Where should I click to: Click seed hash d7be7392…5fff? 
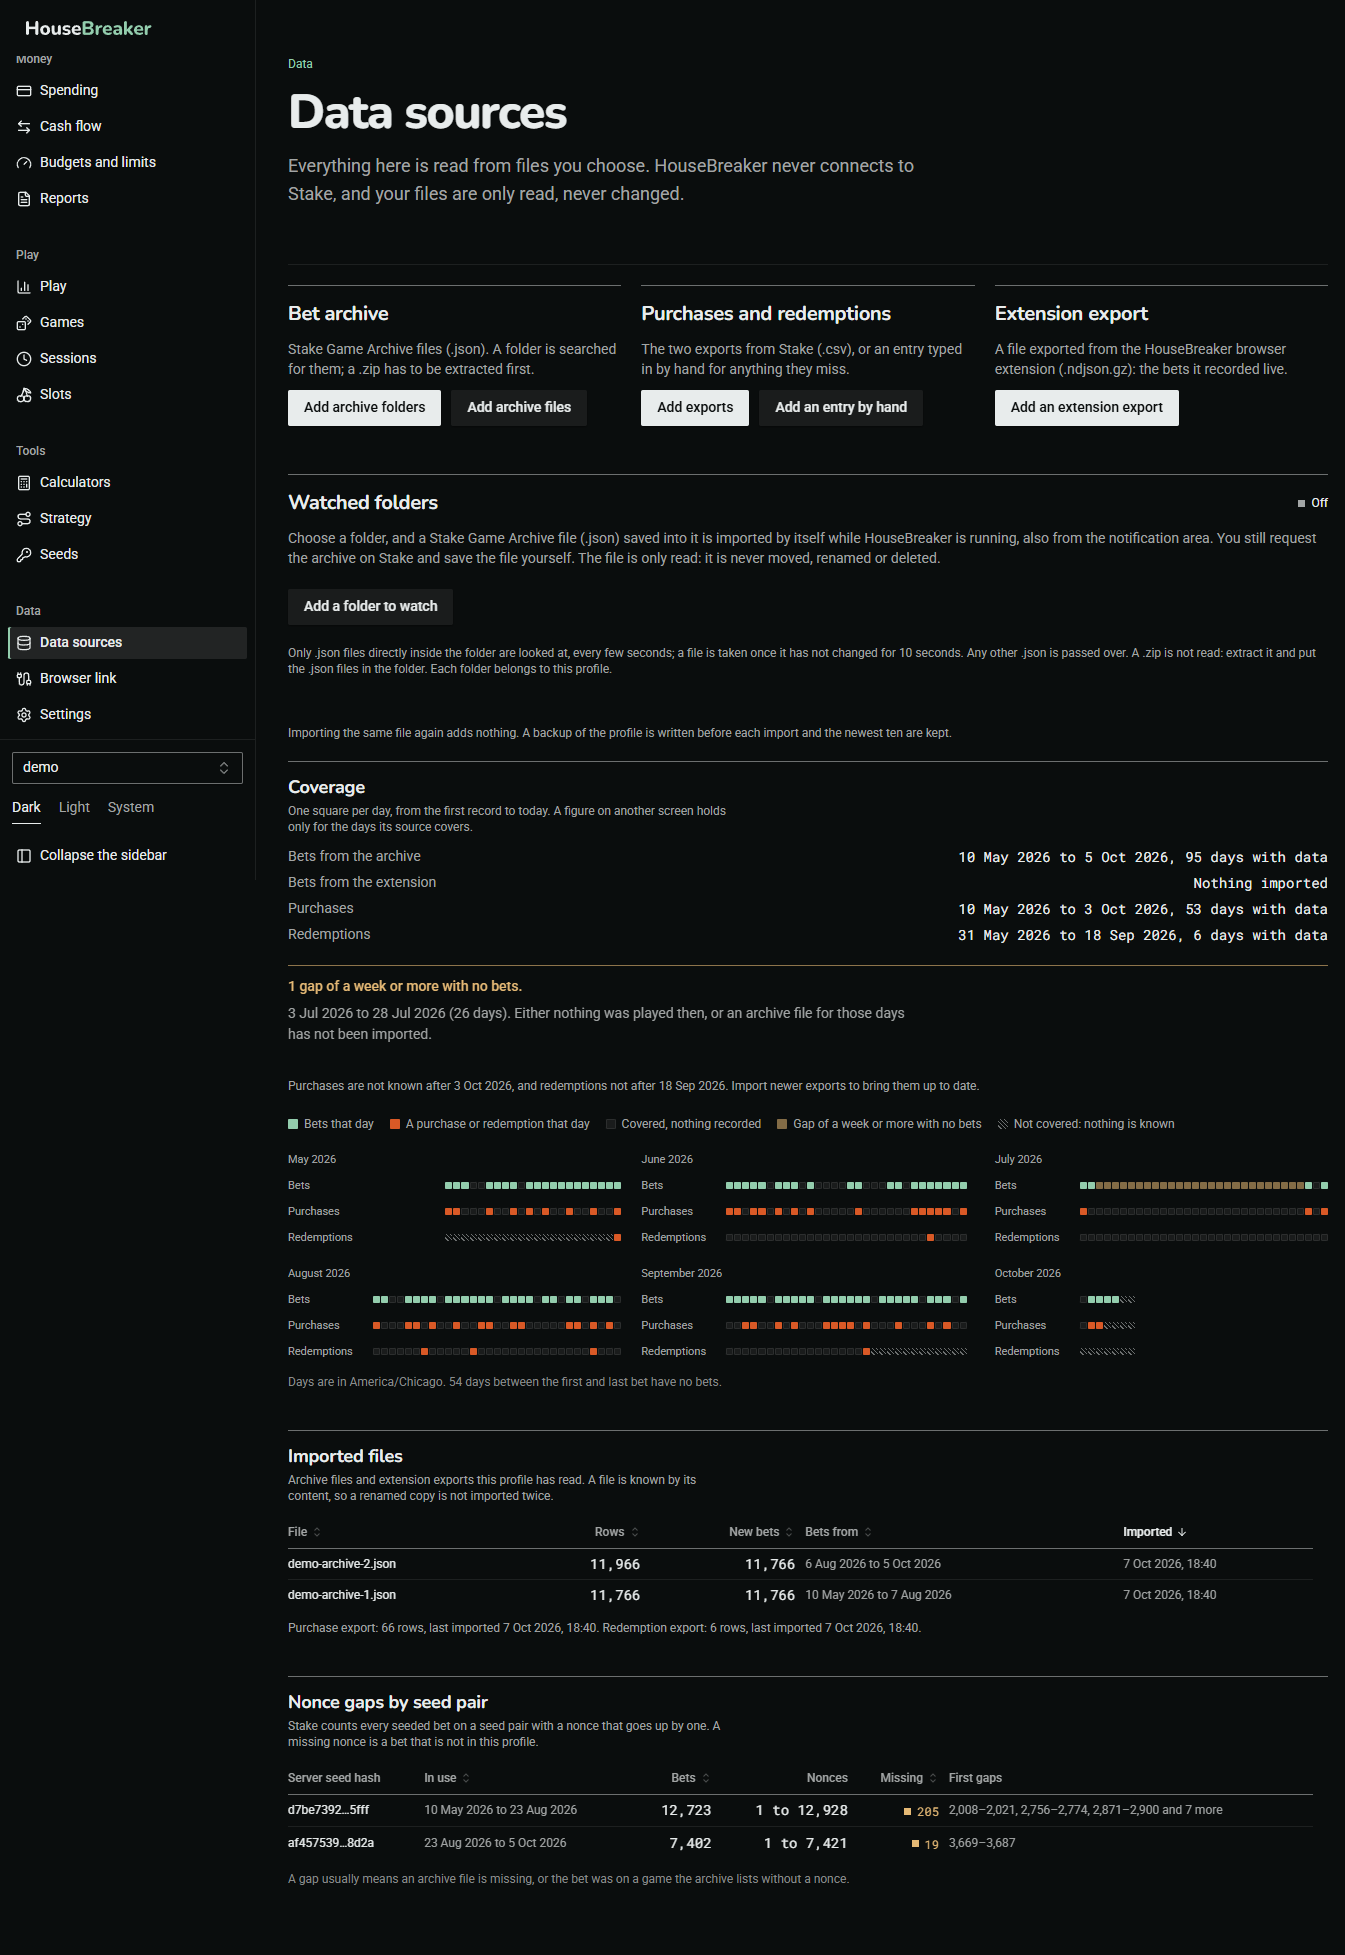tap(328, 1810)
